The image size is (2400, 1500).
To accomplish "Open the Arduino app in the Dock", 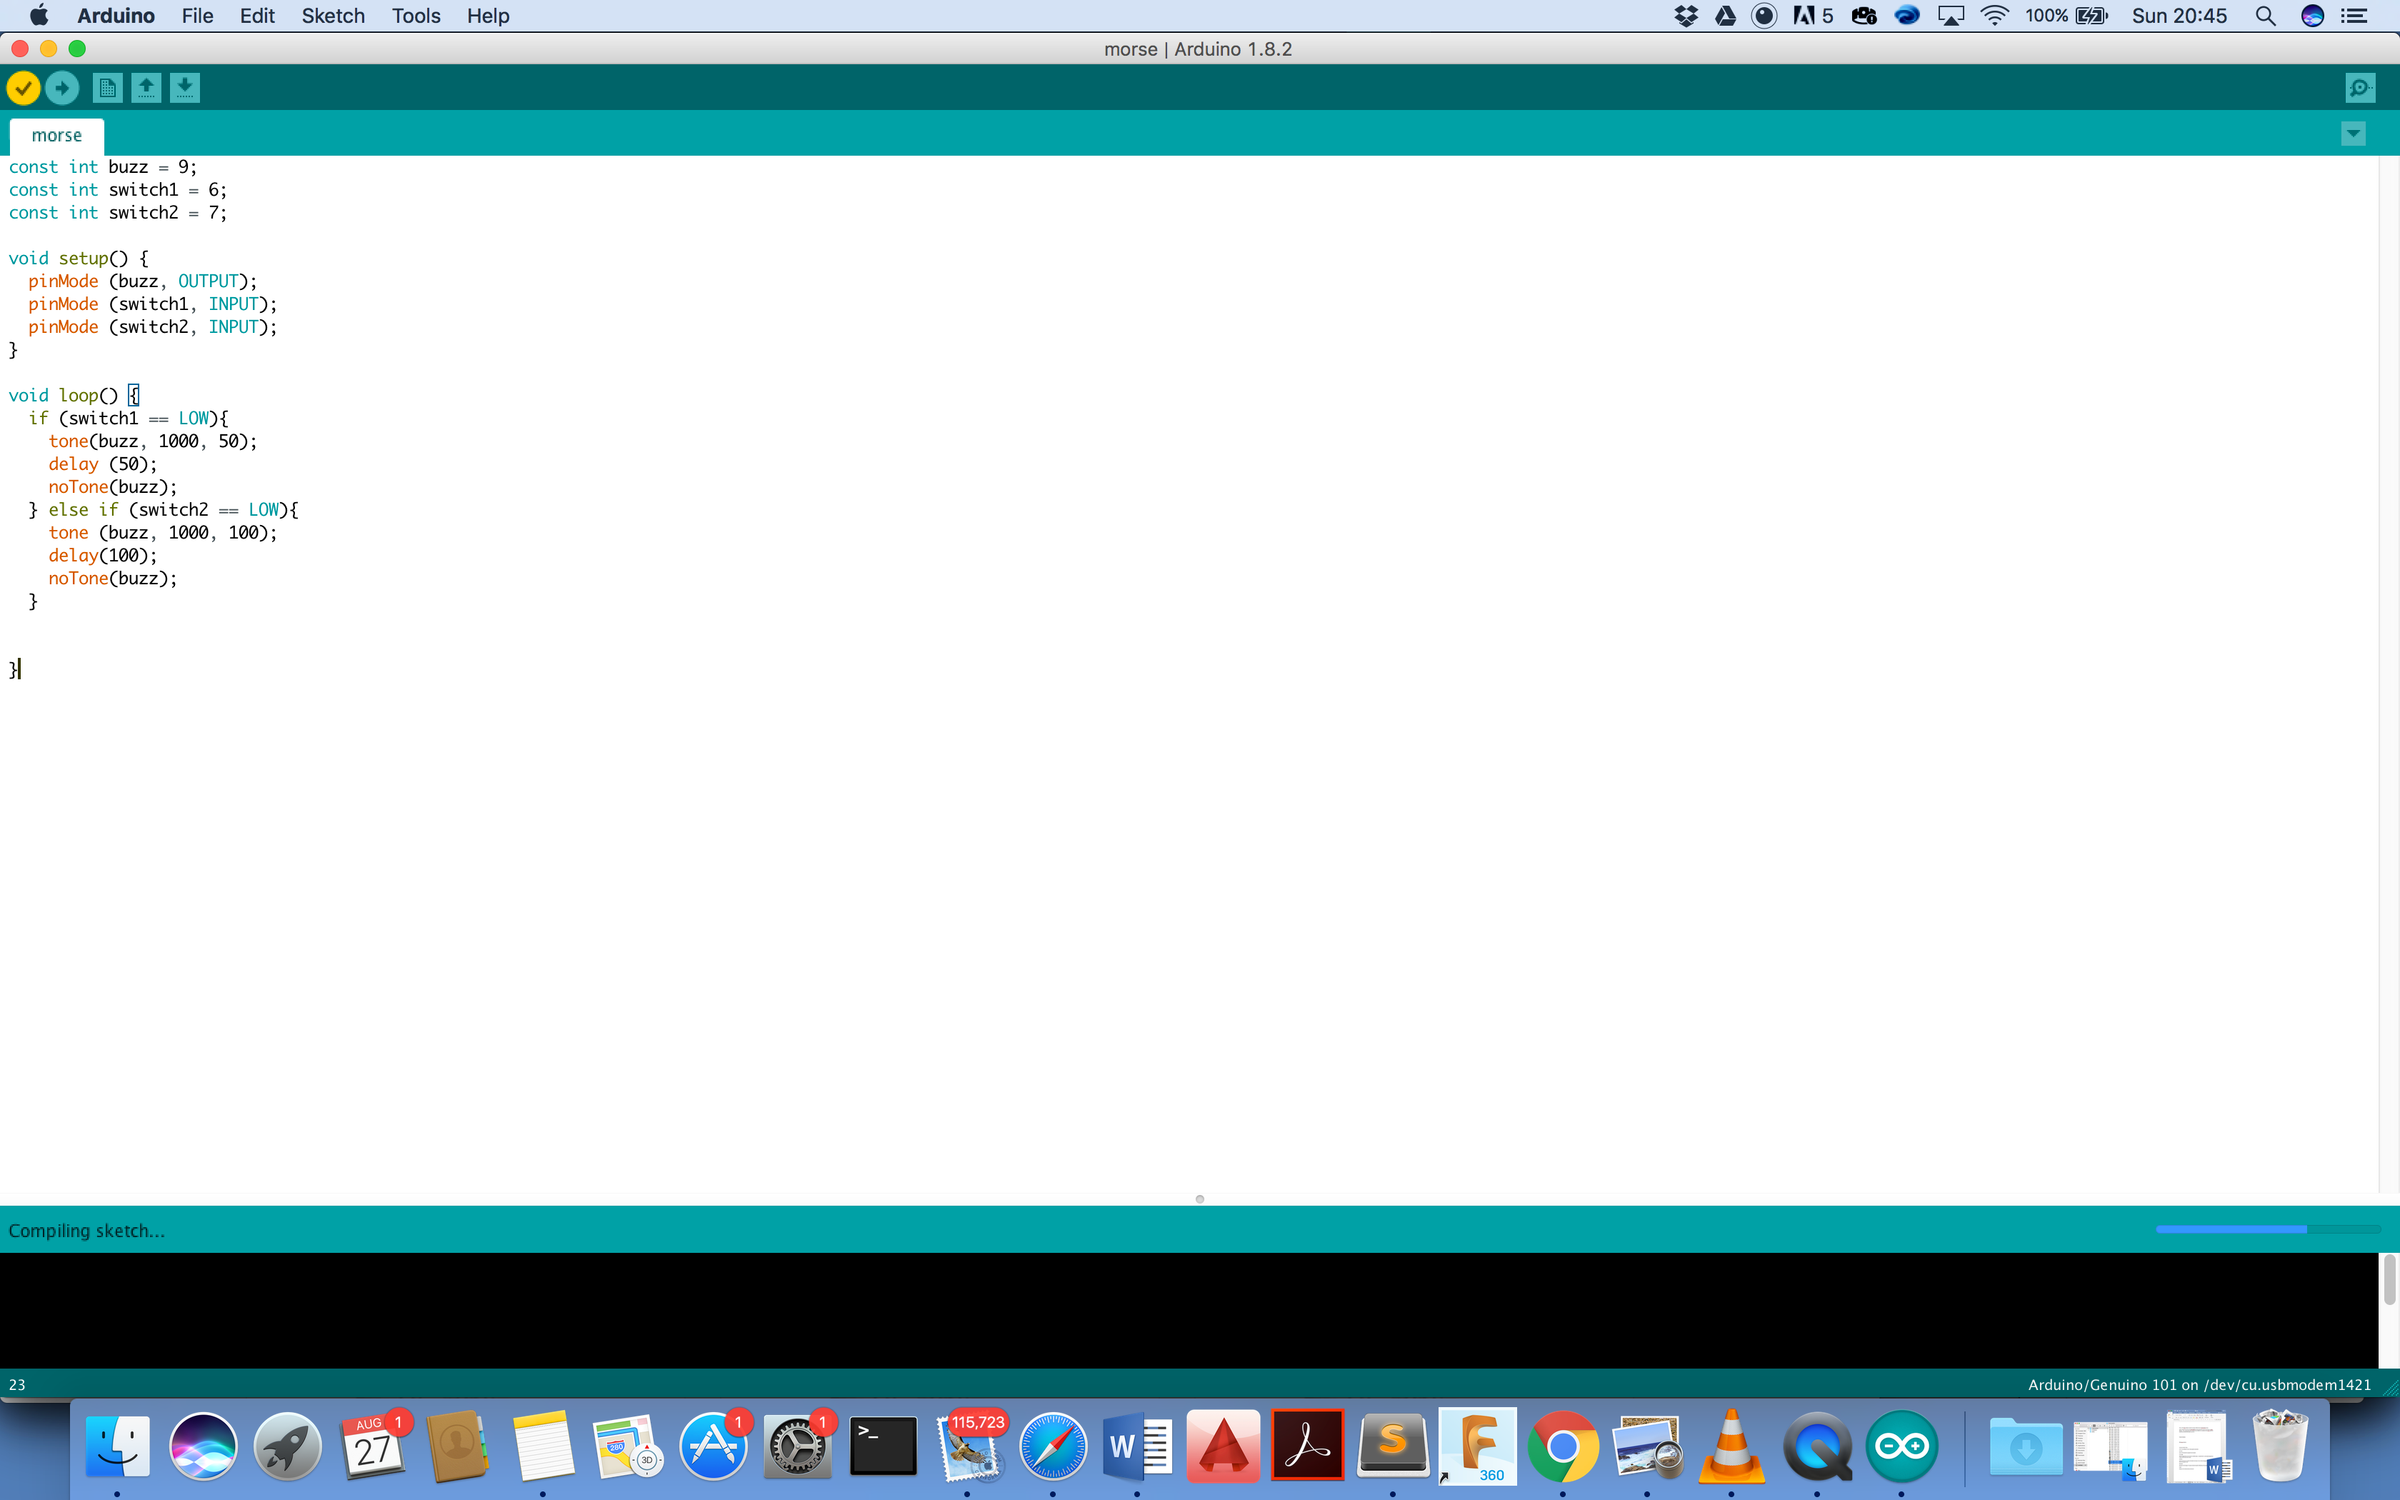I will pos(1901,1446).
